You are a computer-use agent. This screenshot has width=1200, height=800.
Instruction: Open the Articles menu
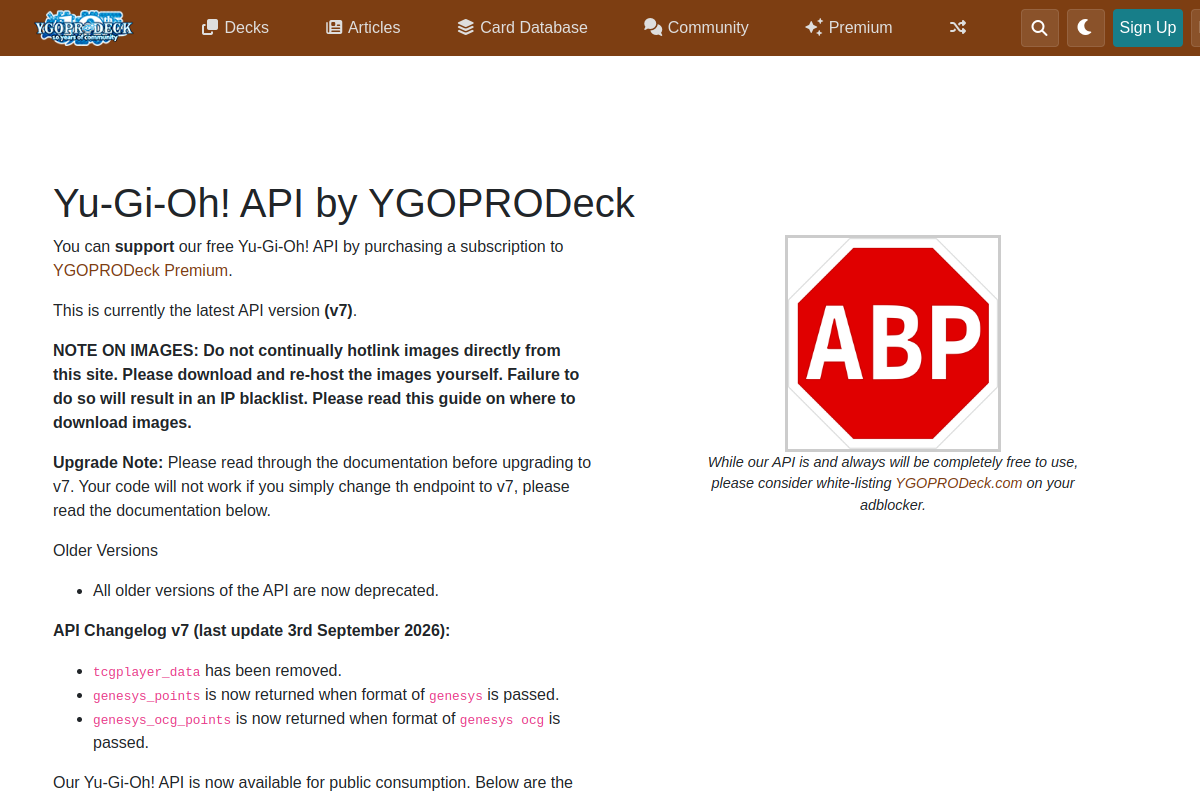click(x=363, y=27)
